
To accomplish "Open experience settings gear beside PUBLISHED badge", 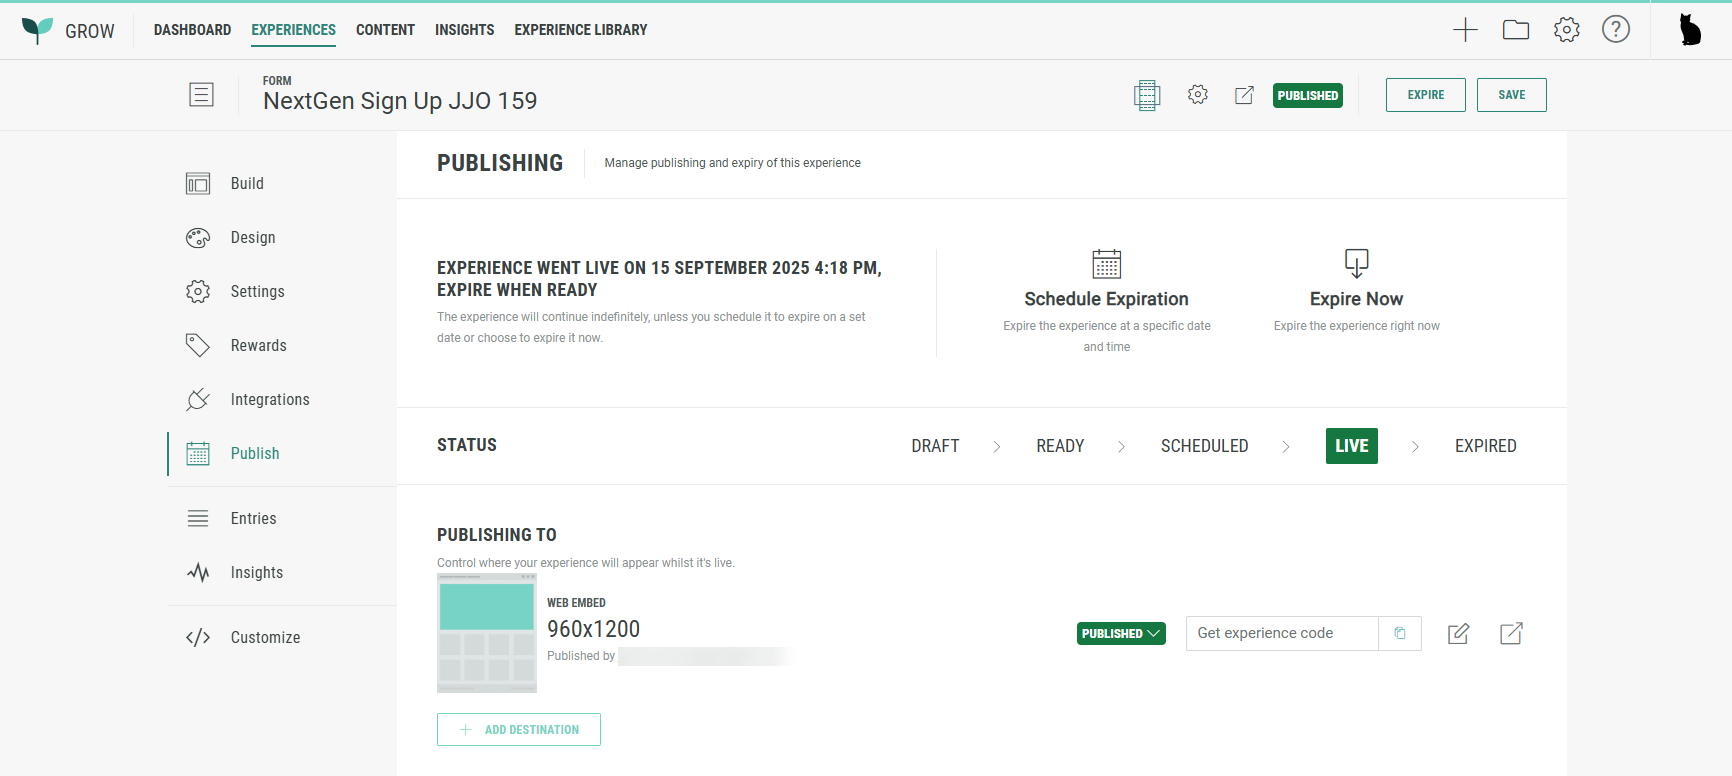I will [1198, 95].
